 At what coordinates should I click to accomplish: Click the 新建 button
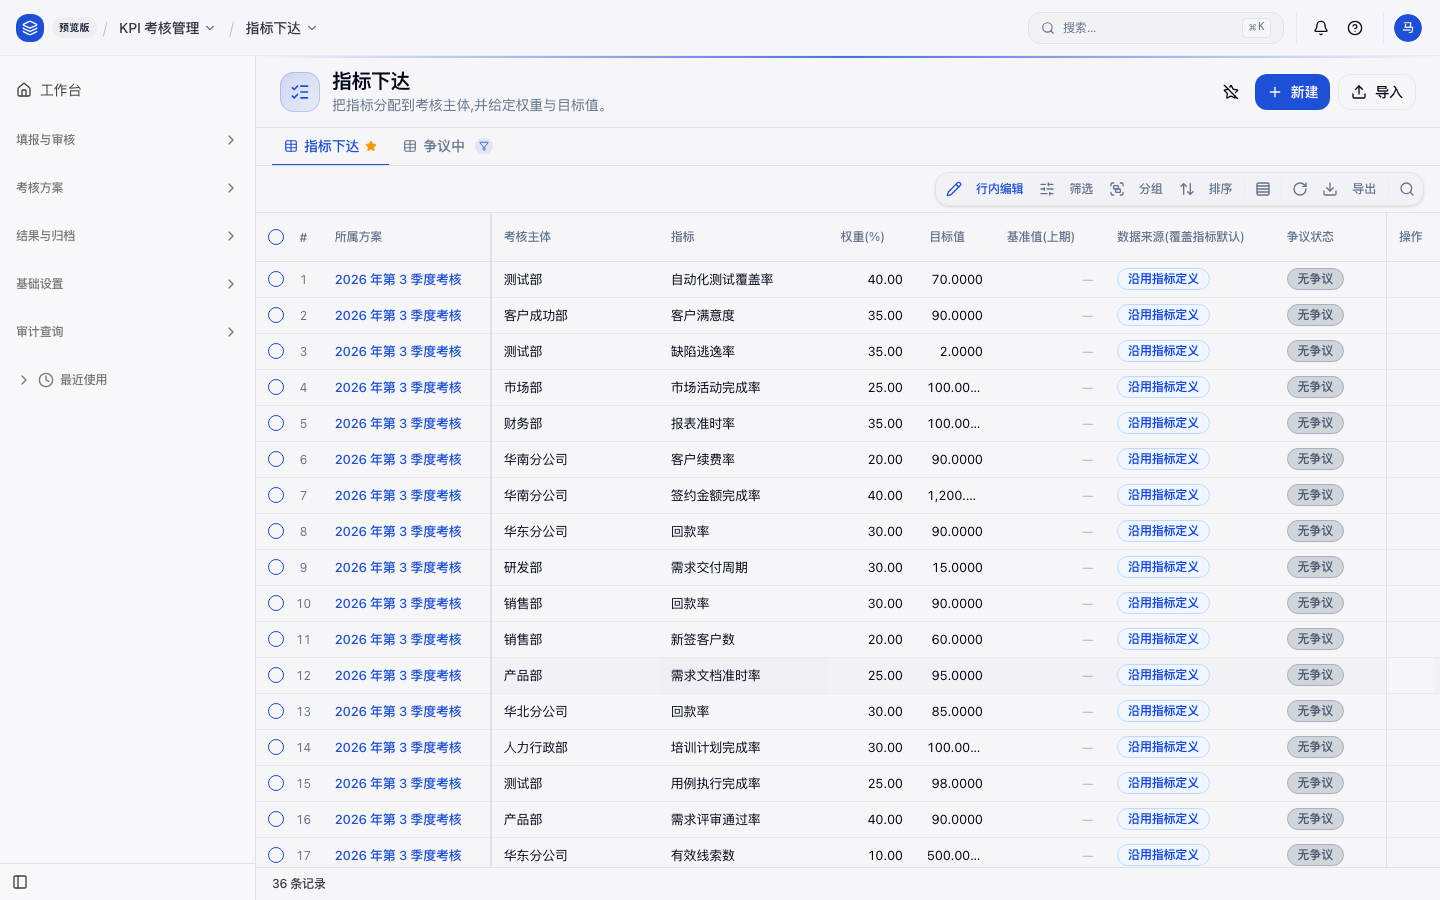(x=1292, y=92)
